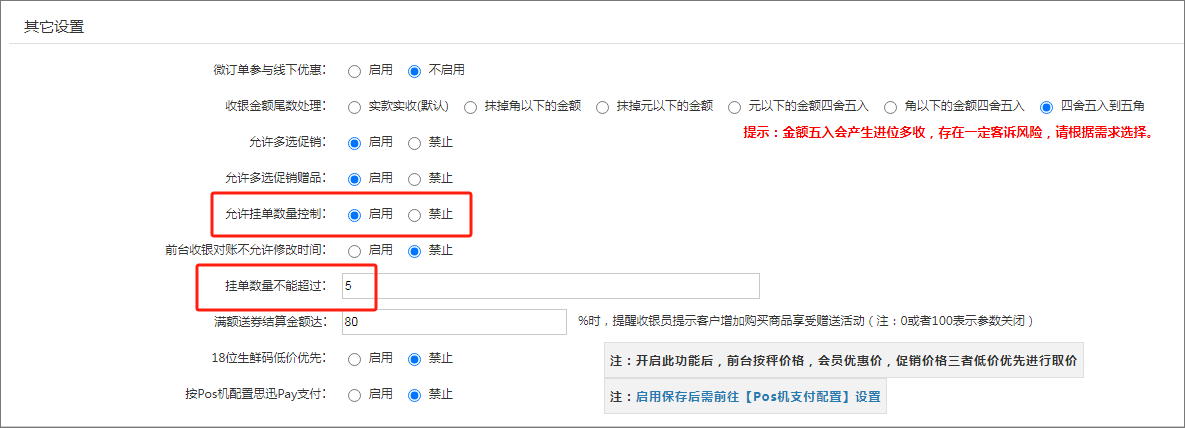Enable 微订单参与线下优惠 option
The height and width of the screenshot is (428, 1185).
point(354,71)
